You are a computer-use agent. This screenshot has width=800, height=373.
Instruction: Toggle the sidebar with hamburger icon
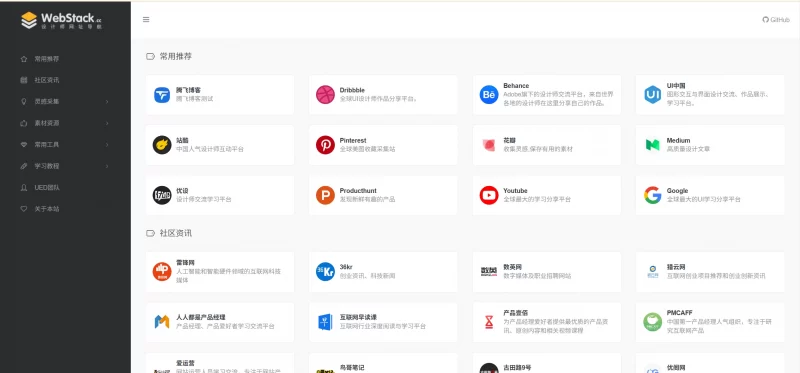(x=146, y=19)
